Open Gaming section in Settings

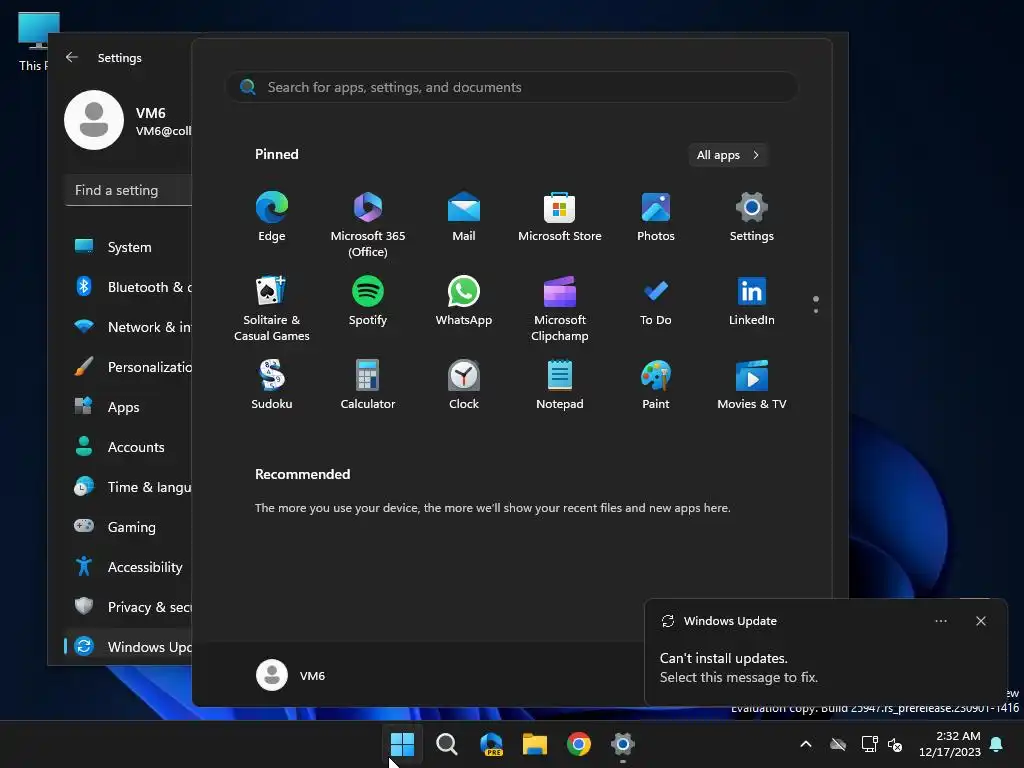pyautogui.click(x=128, y=526)
